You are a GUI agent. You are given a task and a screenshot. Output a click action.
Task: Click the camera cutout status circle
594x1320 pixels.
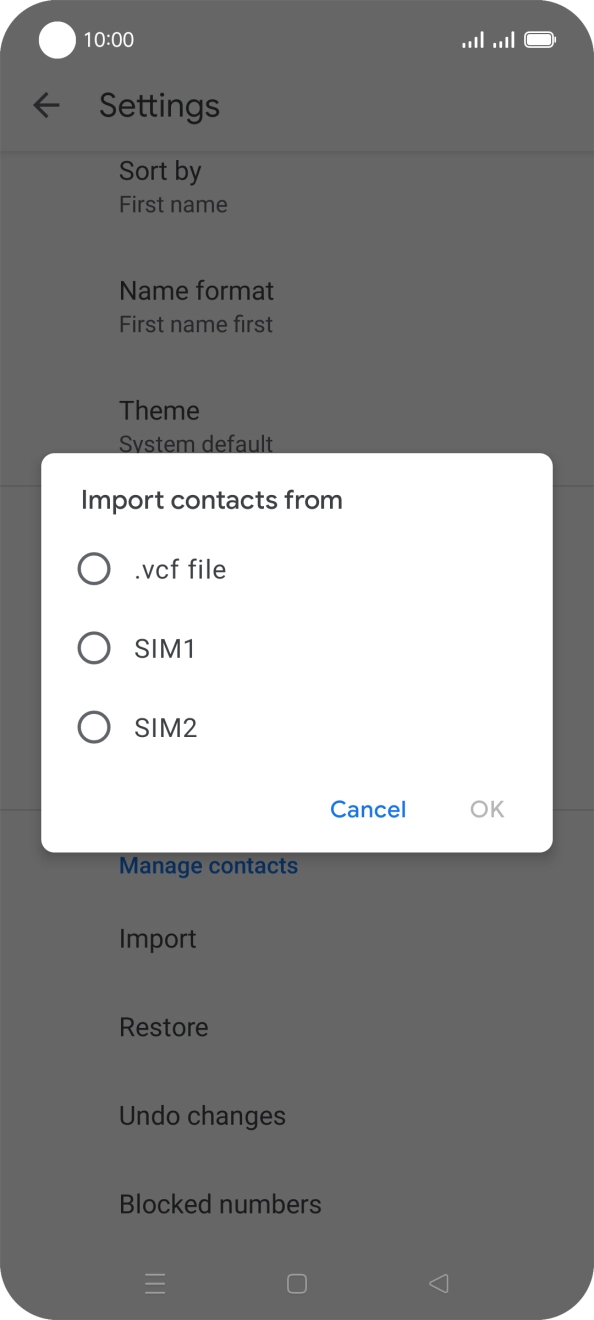[x=57, y=40]
